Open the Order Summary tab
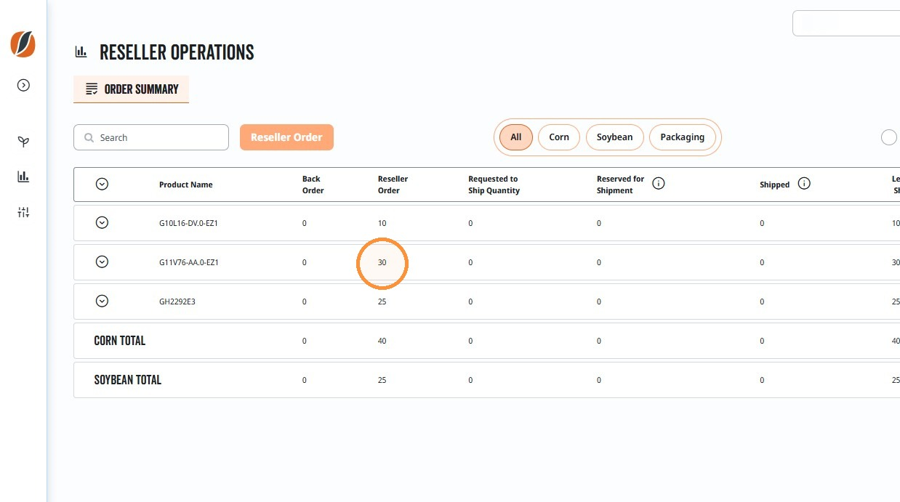 [x=131, y=89]
